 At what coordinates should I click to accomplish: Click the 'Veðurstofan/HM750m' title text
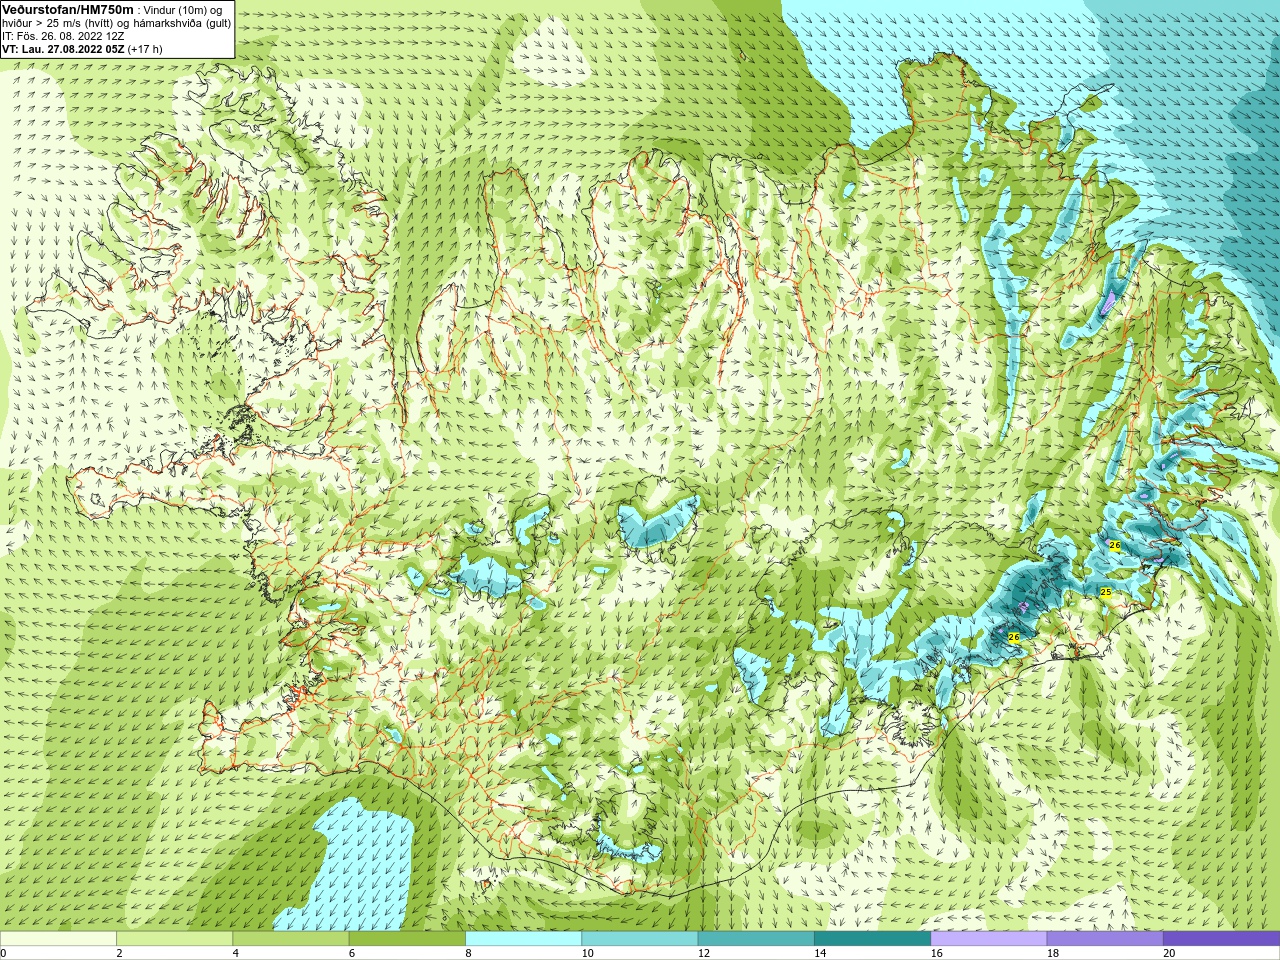[67, 9]
